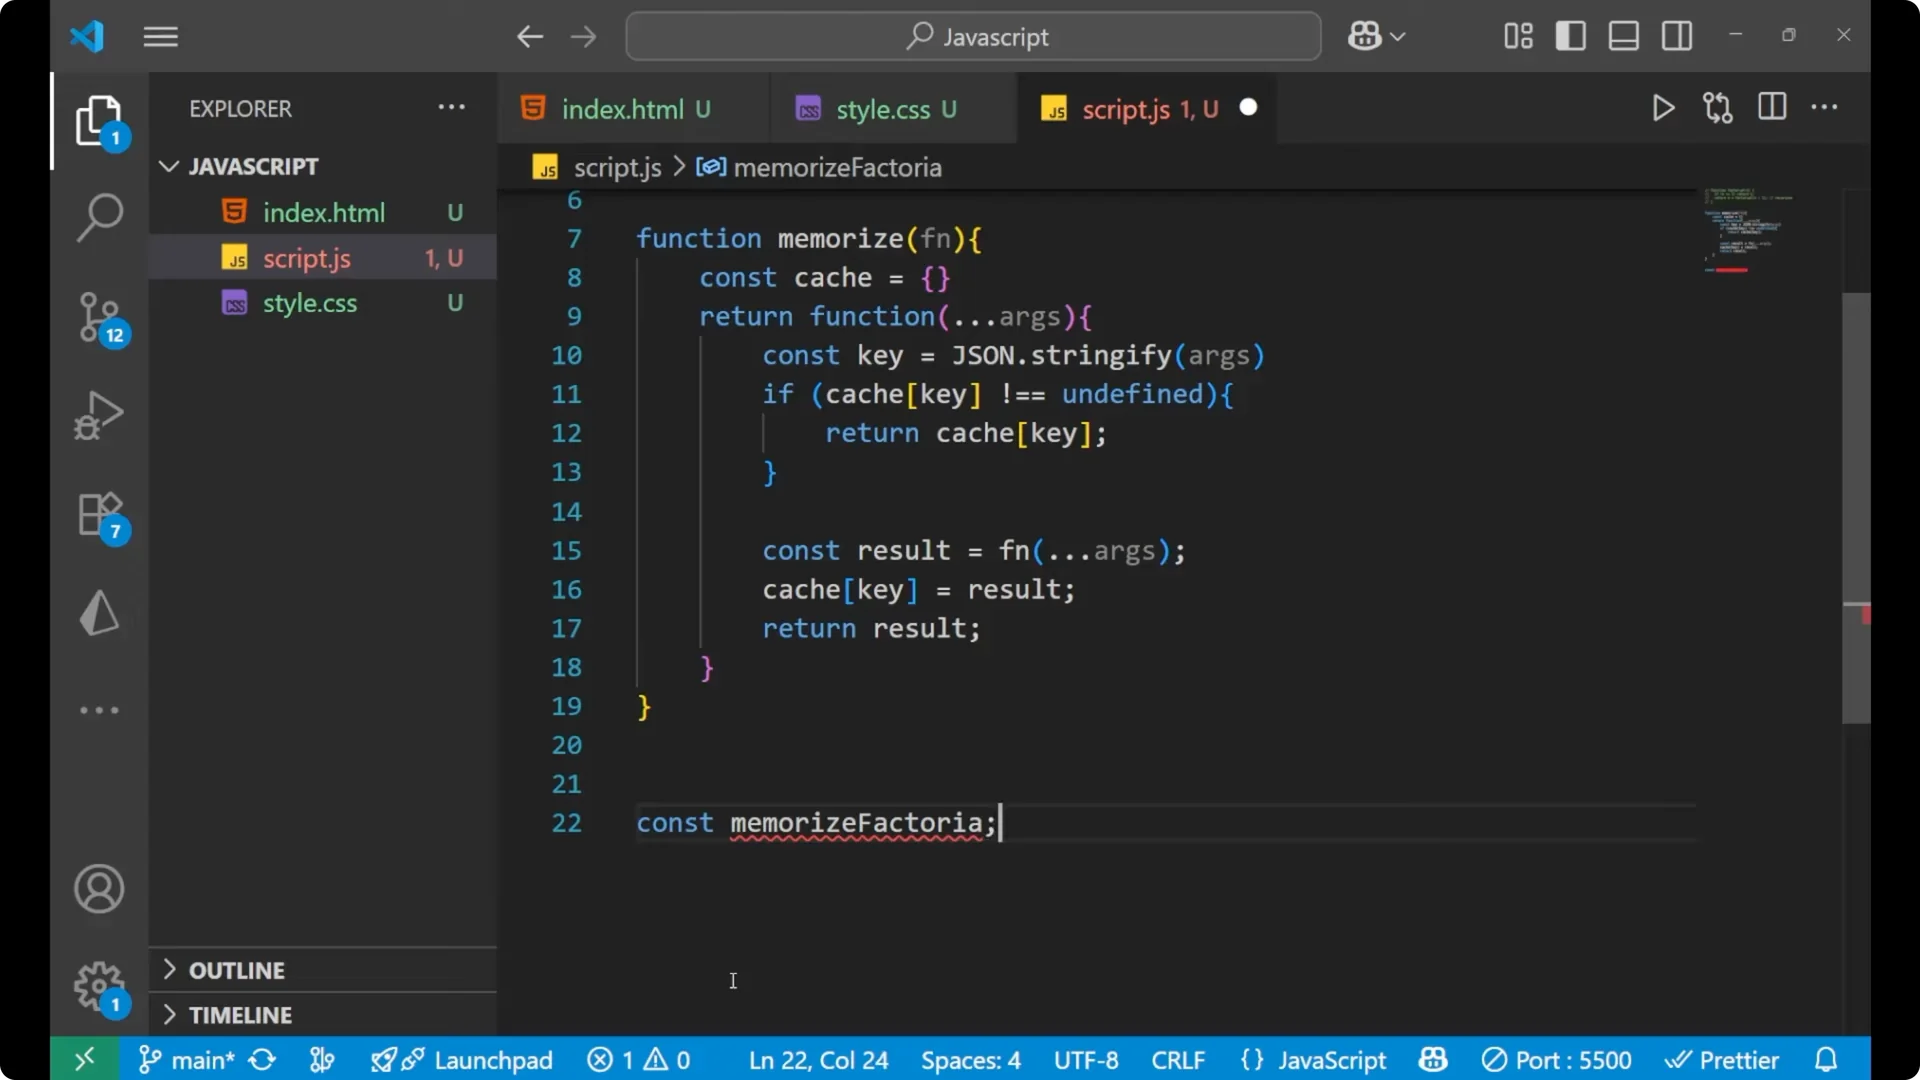This screenshot has height=1080, width=1920.
Task: Open the Run and Debug panel
Action: [x=99, y=414]
